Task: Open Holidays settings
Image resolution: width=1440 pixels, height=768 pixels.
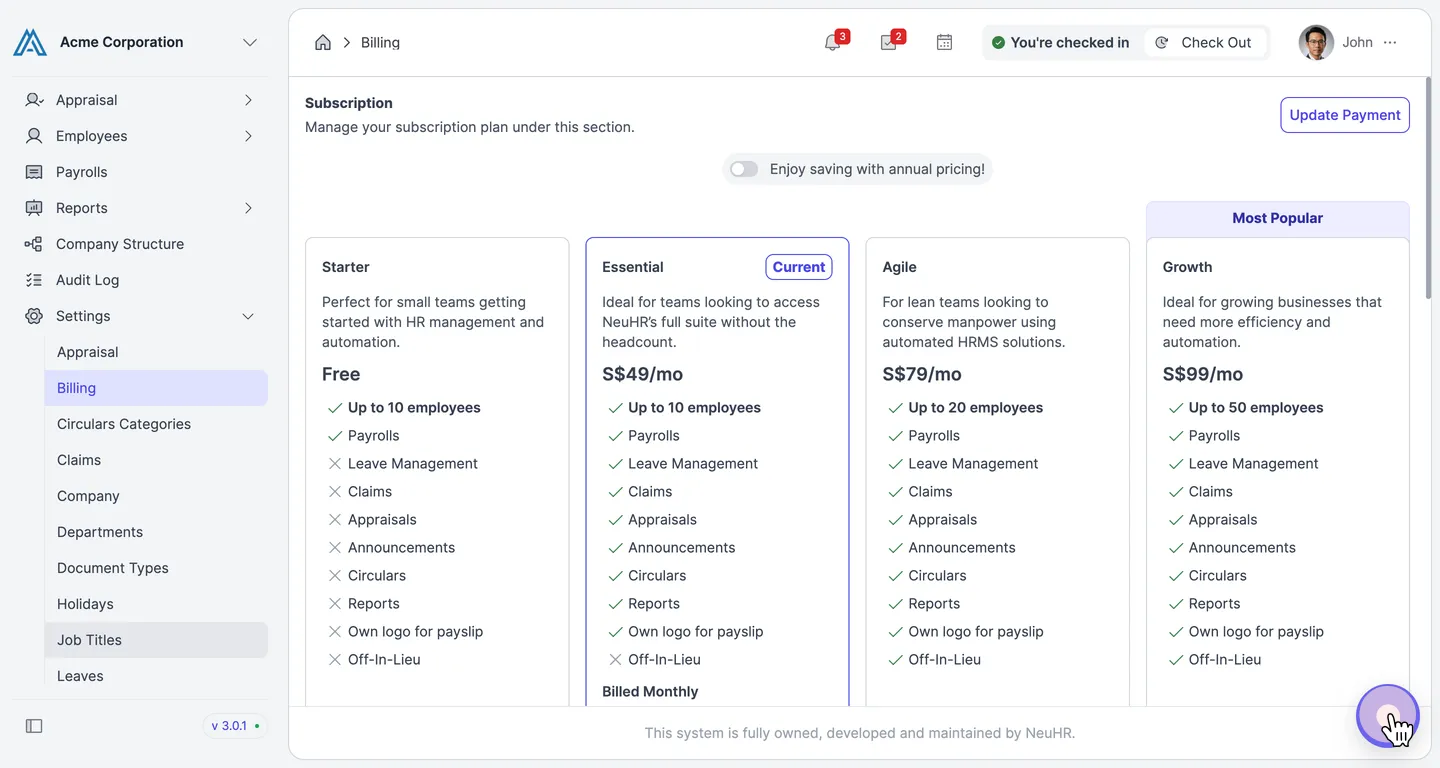Action: click(156, 604)
